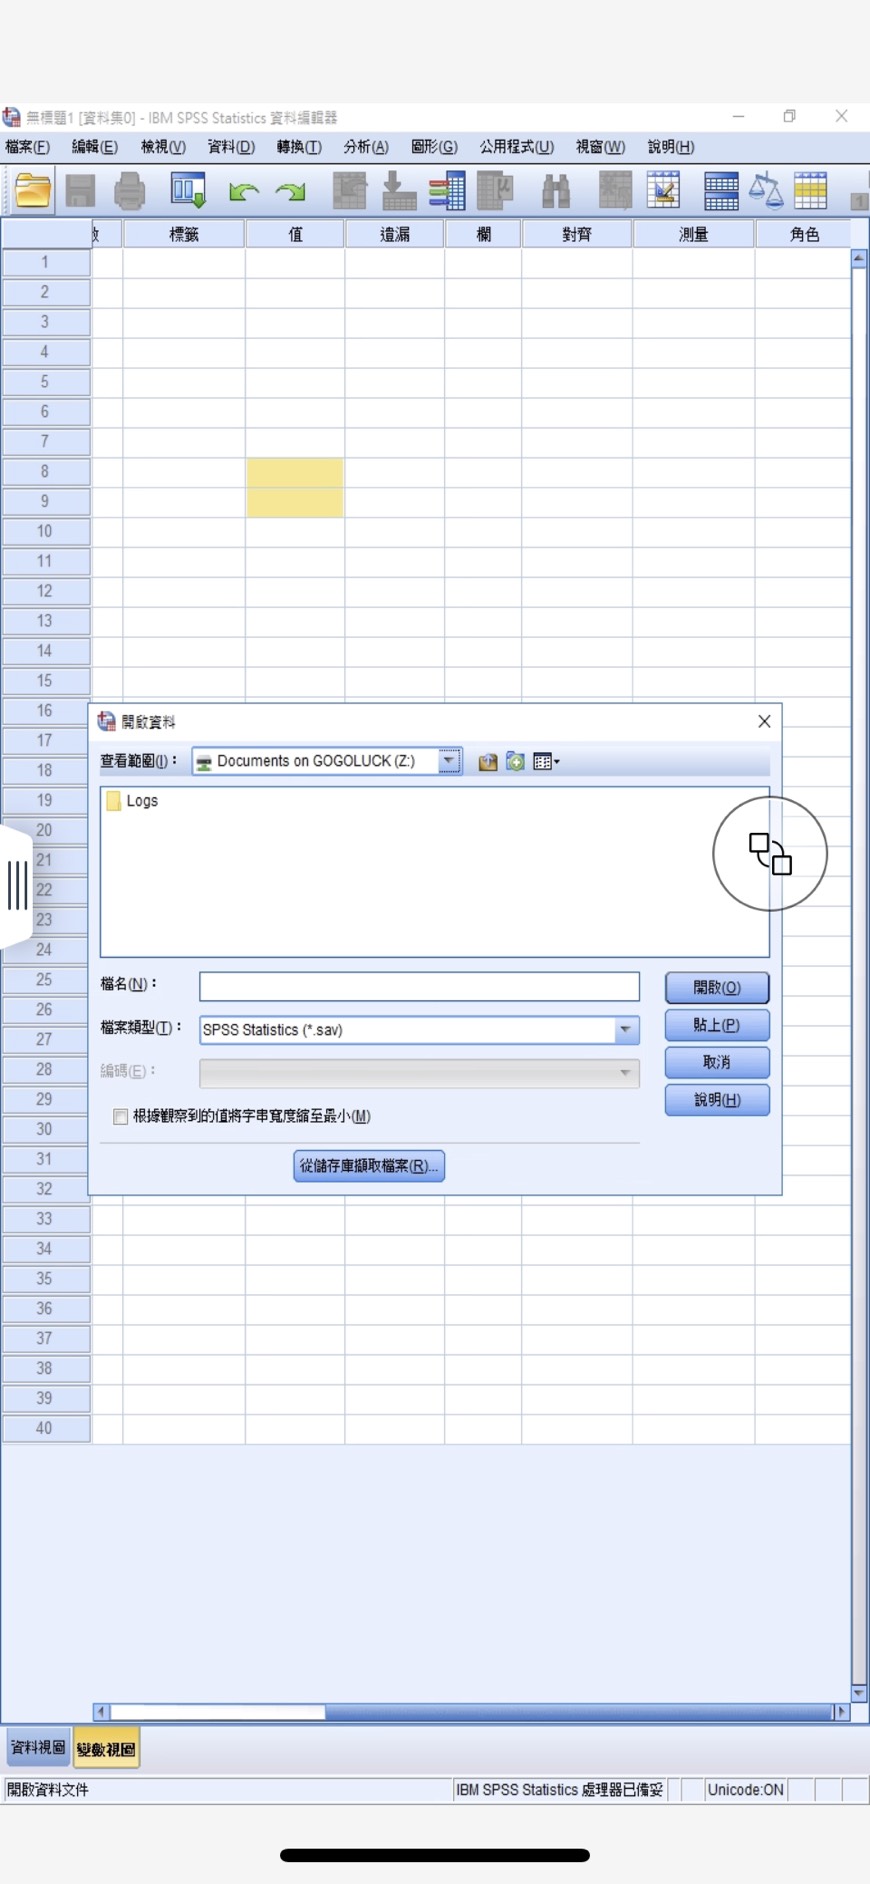
Task: Click the up one folder level icon
Action: tap(488, 762)
